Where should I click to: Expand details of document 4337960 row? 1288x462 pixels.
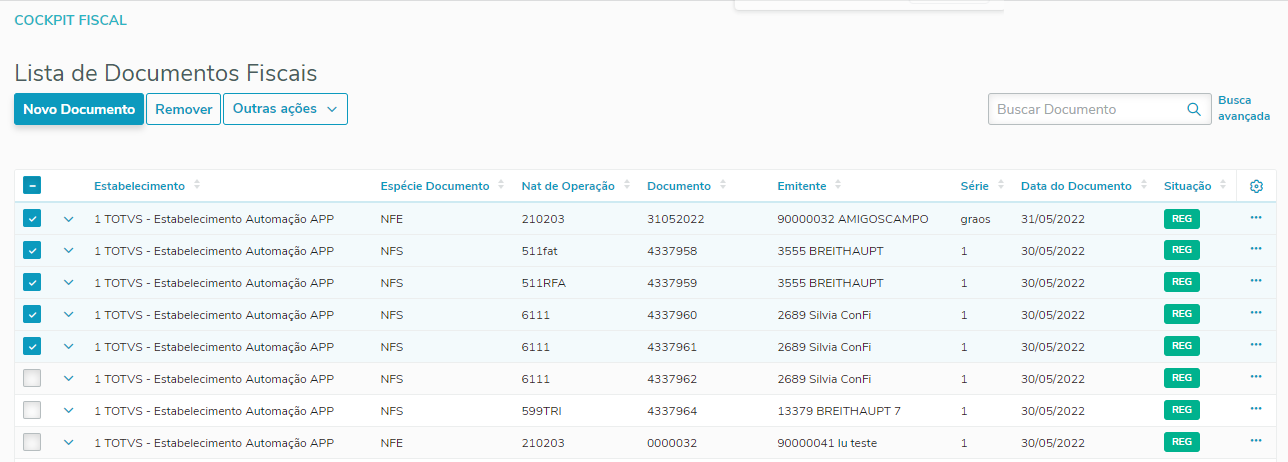pyautogui.click(x=69, y=315)
